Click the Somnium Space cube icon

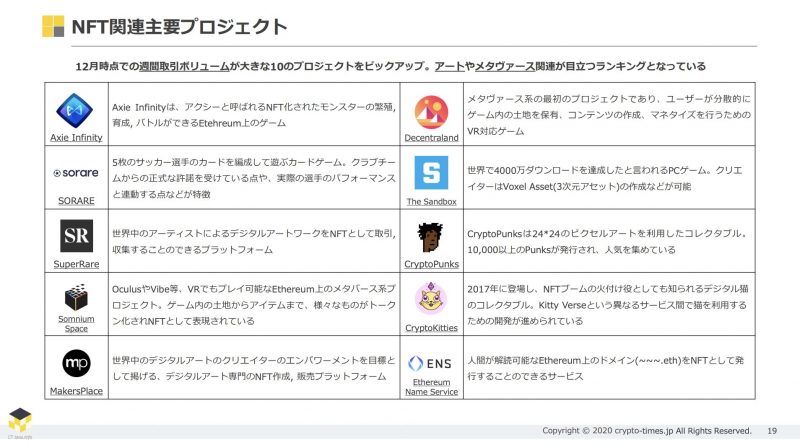76,297
